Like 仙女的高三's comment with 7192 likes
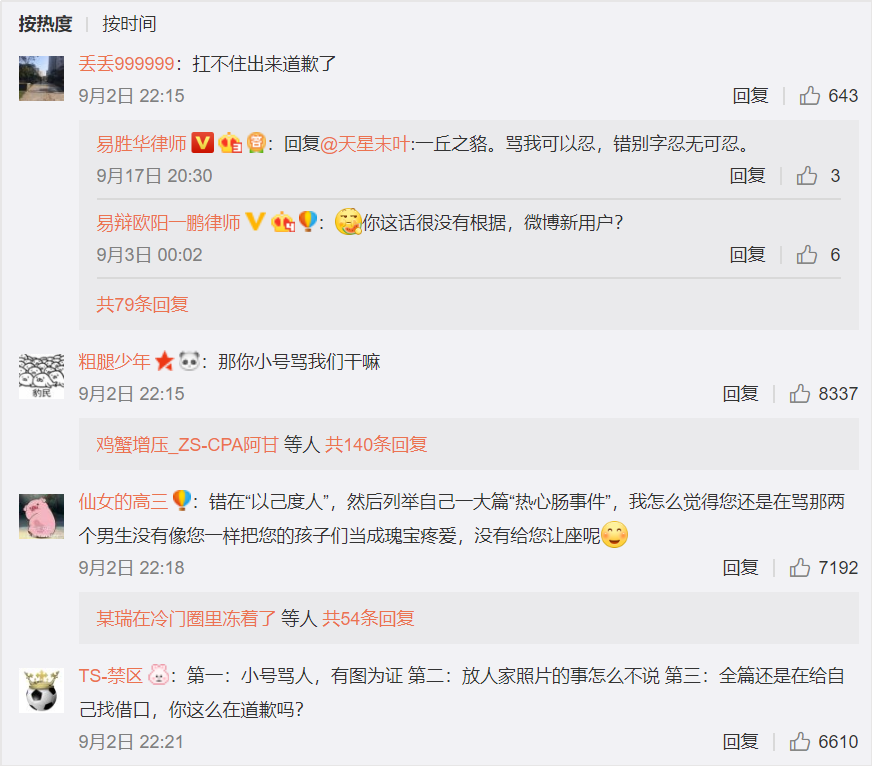The height and width of the screenshot is (766, 872). tap(800, 567)
